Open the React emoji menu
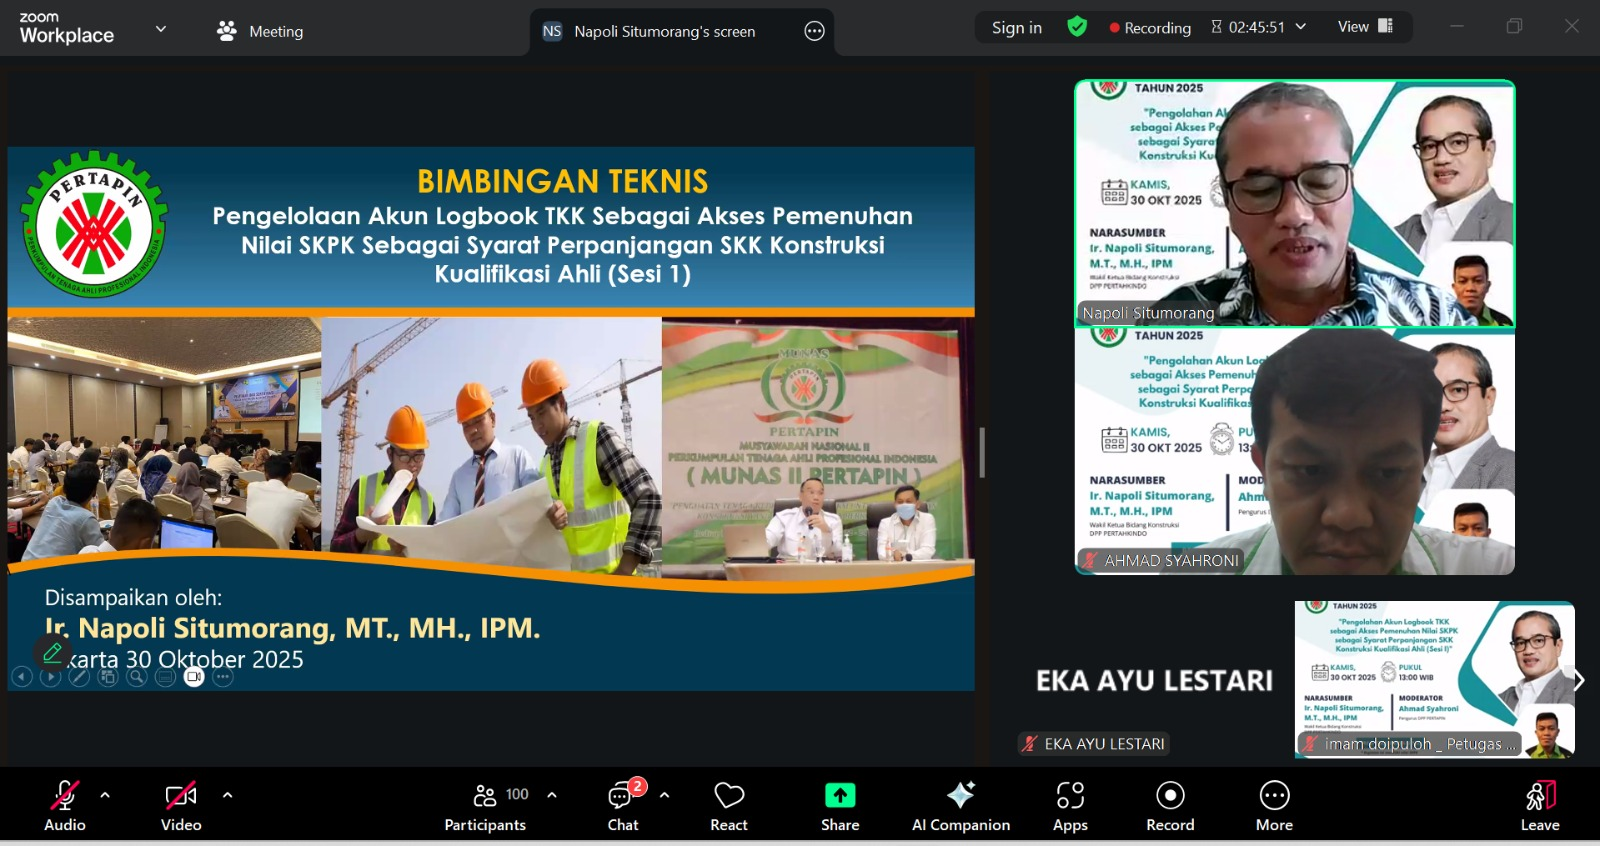The width and height of the screenshot is (1600, 846). pos(729,804)
